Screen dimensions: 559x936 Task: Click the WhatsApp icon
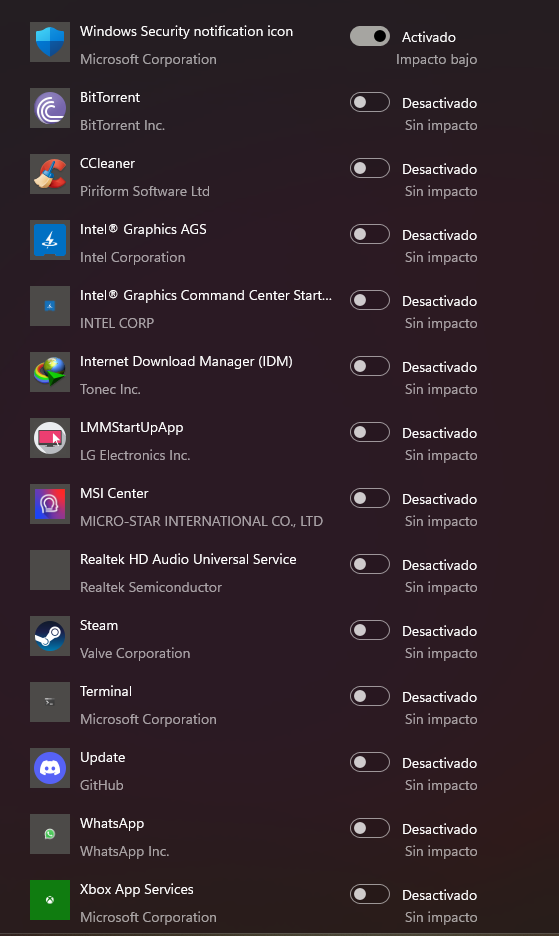50,834
